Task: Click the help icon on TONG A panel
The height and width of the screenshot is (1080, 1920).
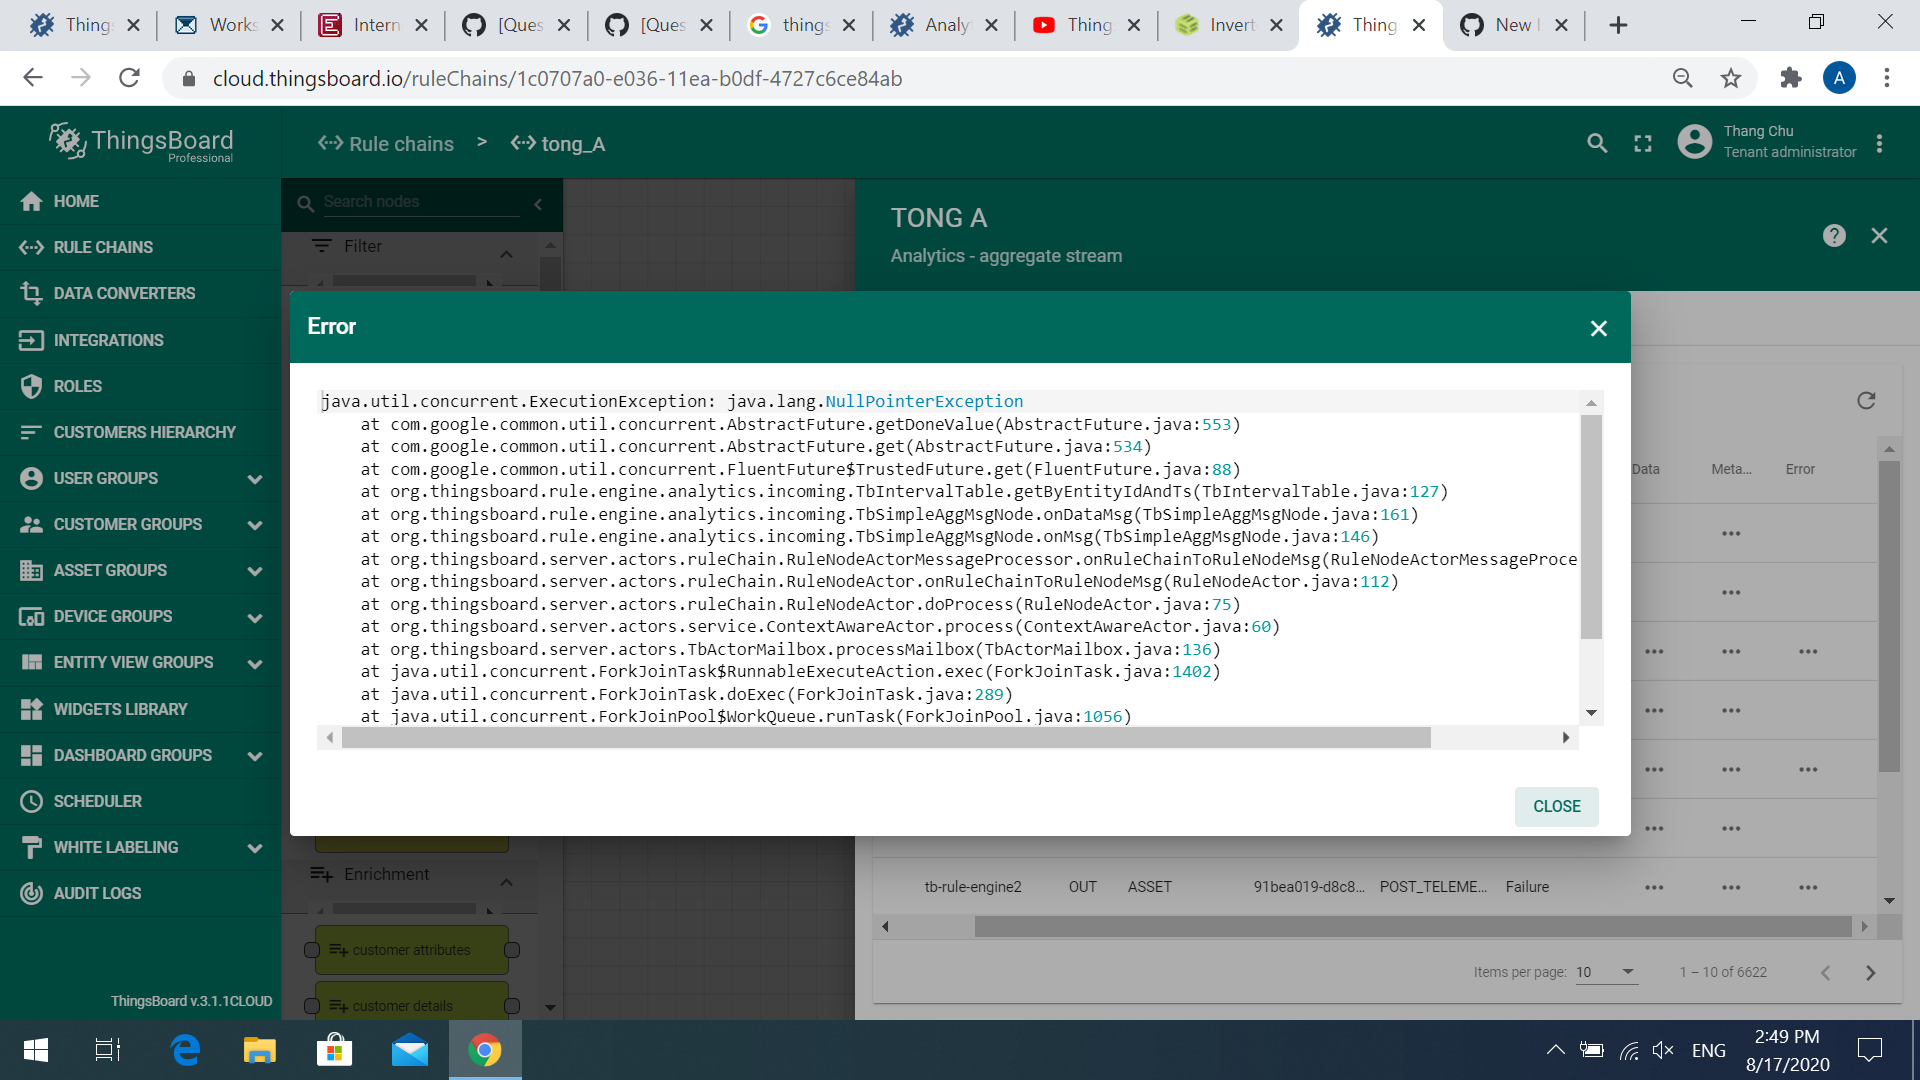Action: pyautogui.click(x=1833, y=235)
